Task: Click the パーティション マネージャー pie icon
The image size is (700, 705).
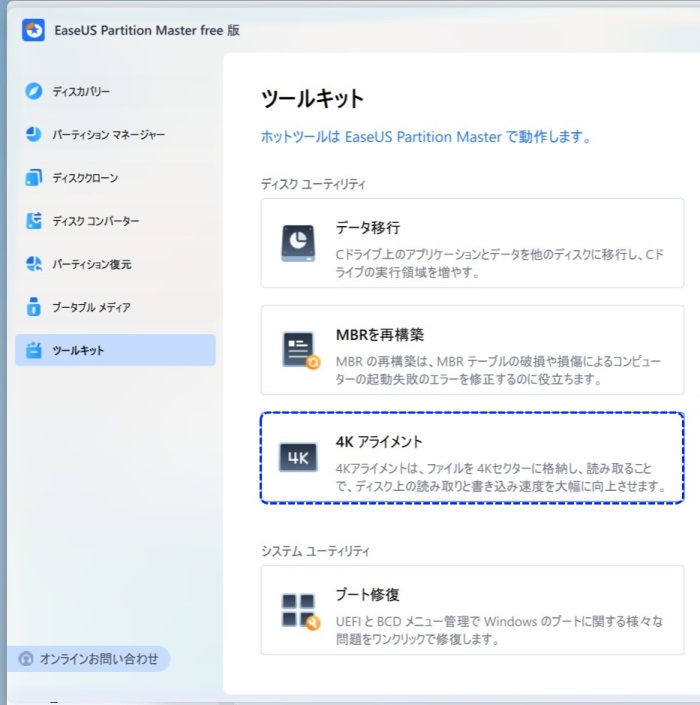Action: tap(34, 134)
